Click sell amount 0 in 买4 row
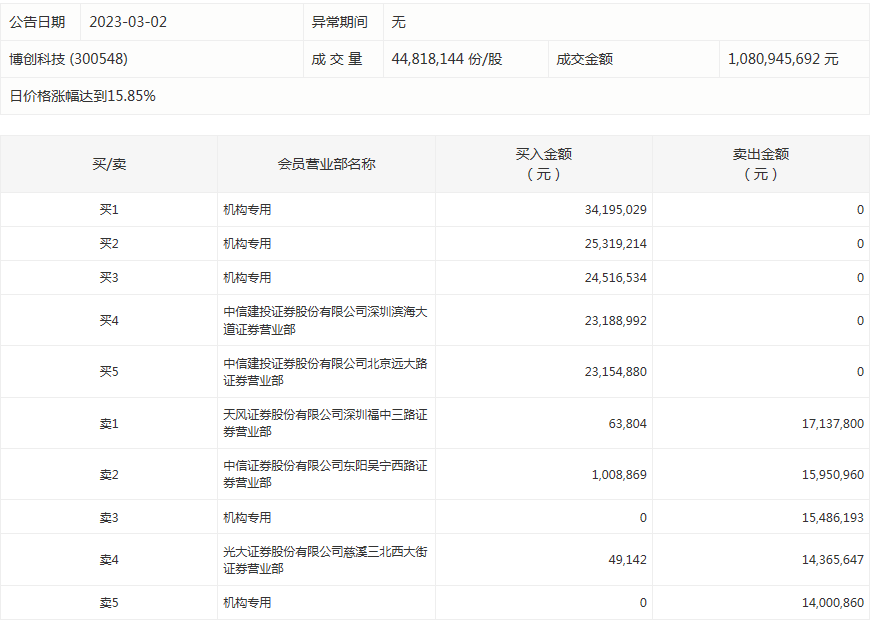This screenshot has height=620, width=877. pyautogui.click(x=860, y=321)
